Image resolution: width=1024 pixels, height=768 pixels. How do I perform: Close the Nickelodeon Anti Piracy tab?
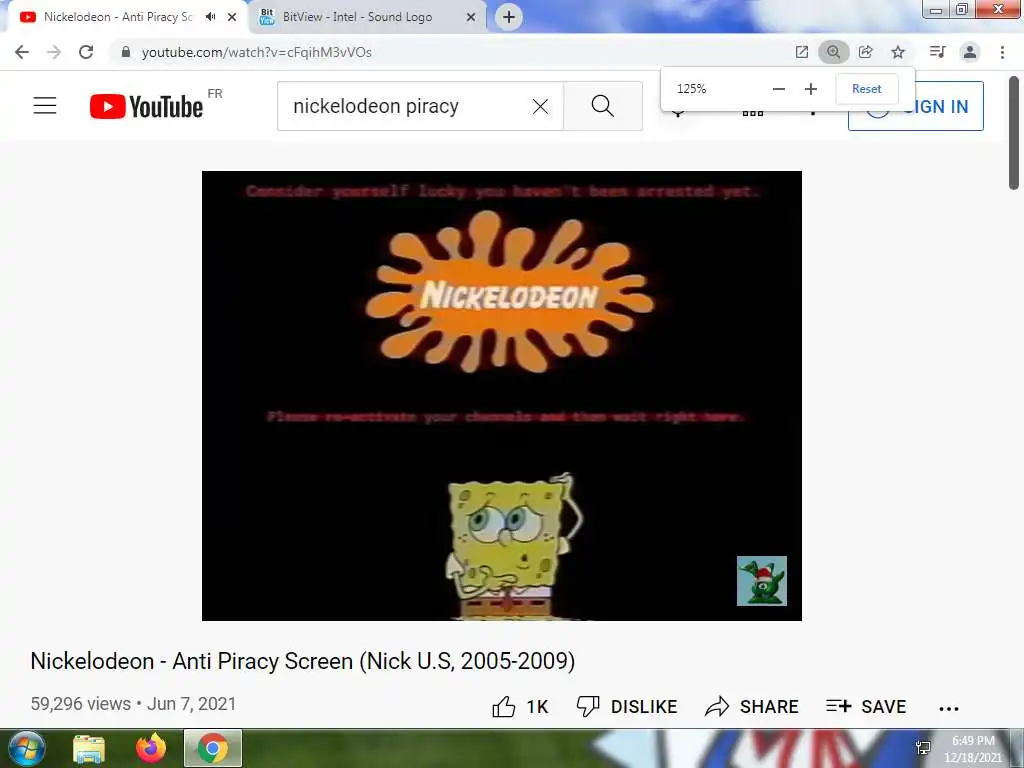[232, 17]
